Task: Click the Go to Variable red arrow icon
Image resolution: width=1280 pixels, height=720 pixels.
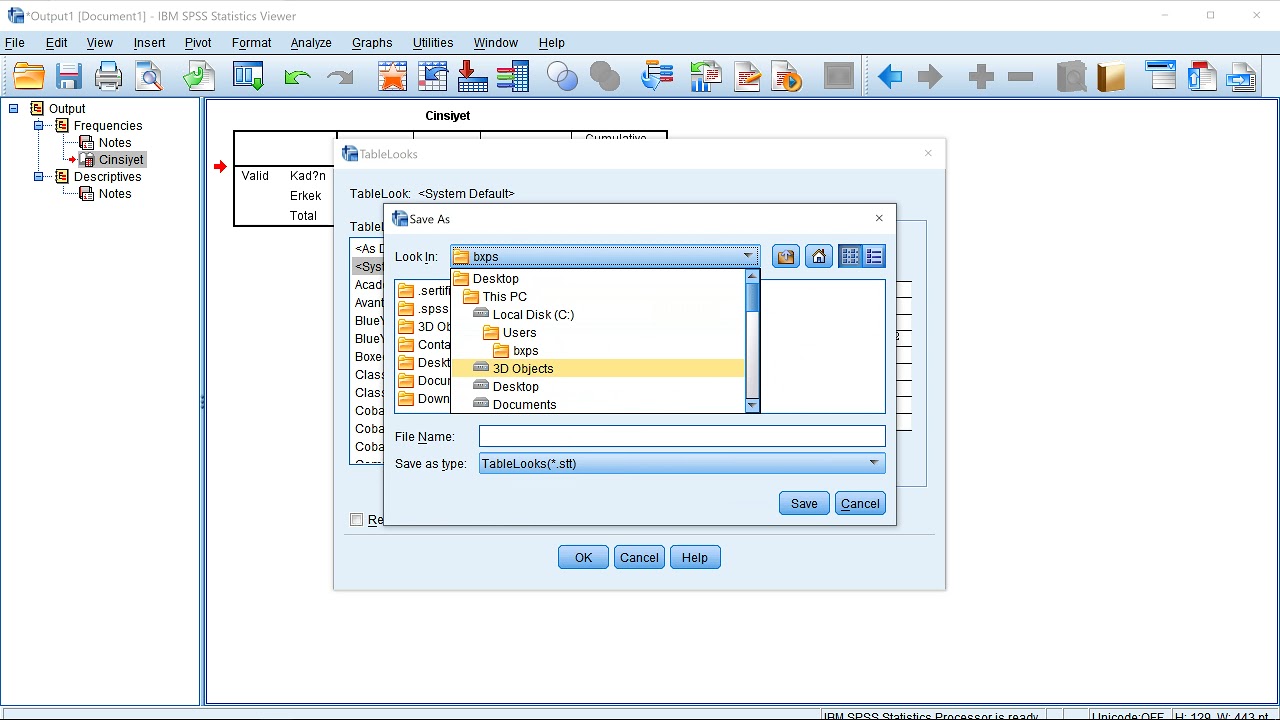Action: tap(472, 76)
